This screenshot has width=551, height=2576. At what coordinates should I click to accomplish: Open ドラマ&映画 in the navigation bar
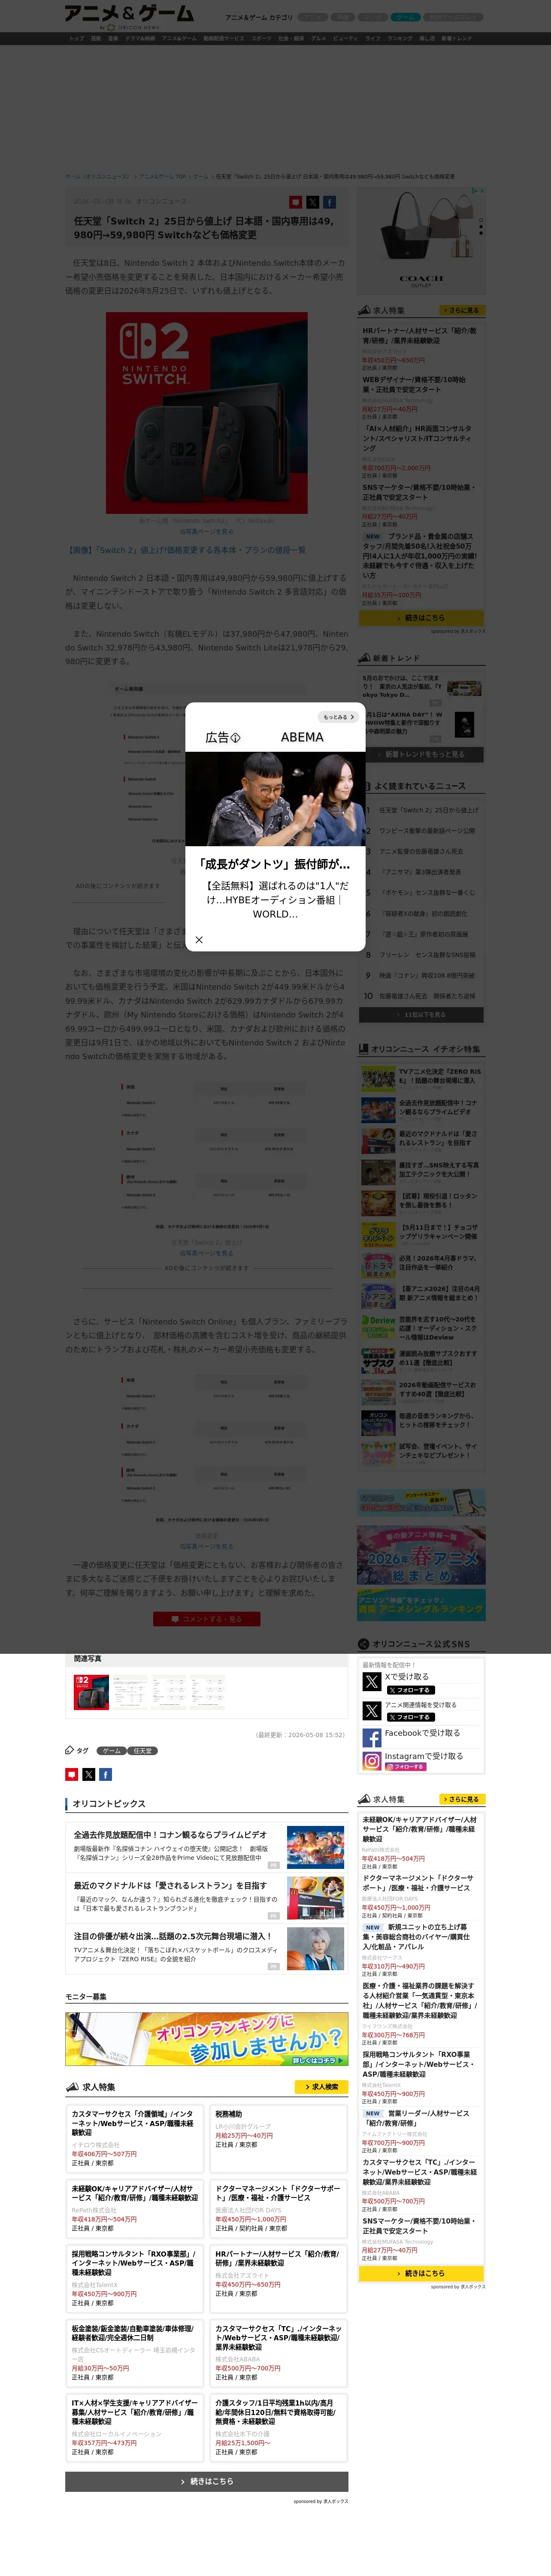(x=140, y=39)
